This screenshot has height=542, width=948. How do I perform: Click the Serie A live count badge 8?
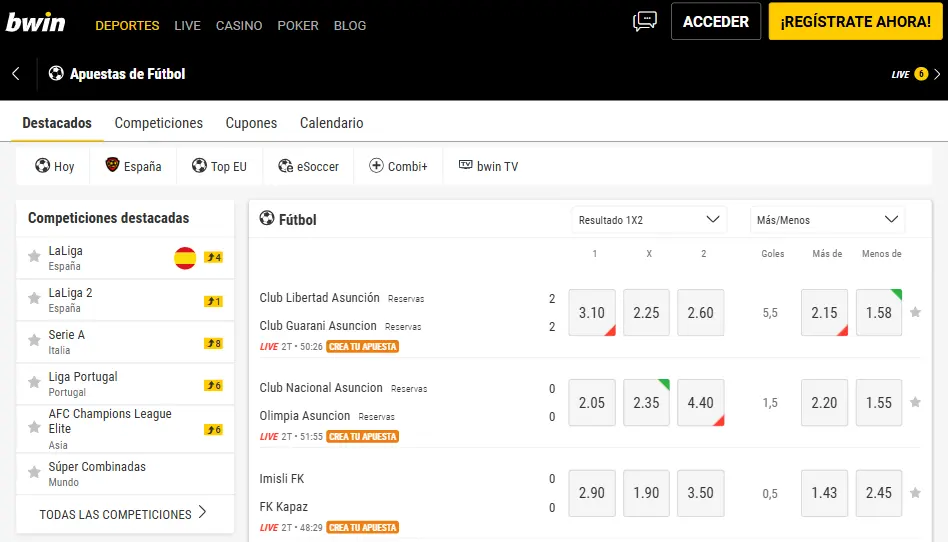pyautogui.click(x=213, y=343)
